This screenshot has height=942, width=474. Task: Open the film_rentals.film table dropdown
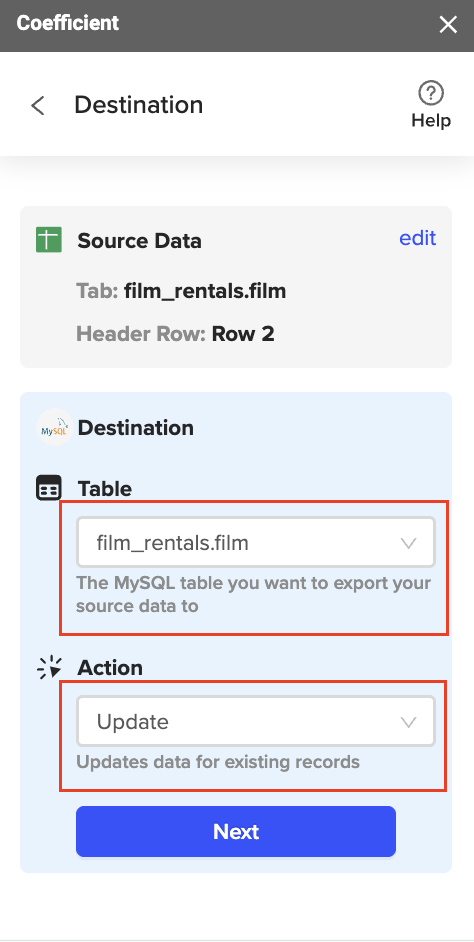pyautogui.click(x=256, y=542)
